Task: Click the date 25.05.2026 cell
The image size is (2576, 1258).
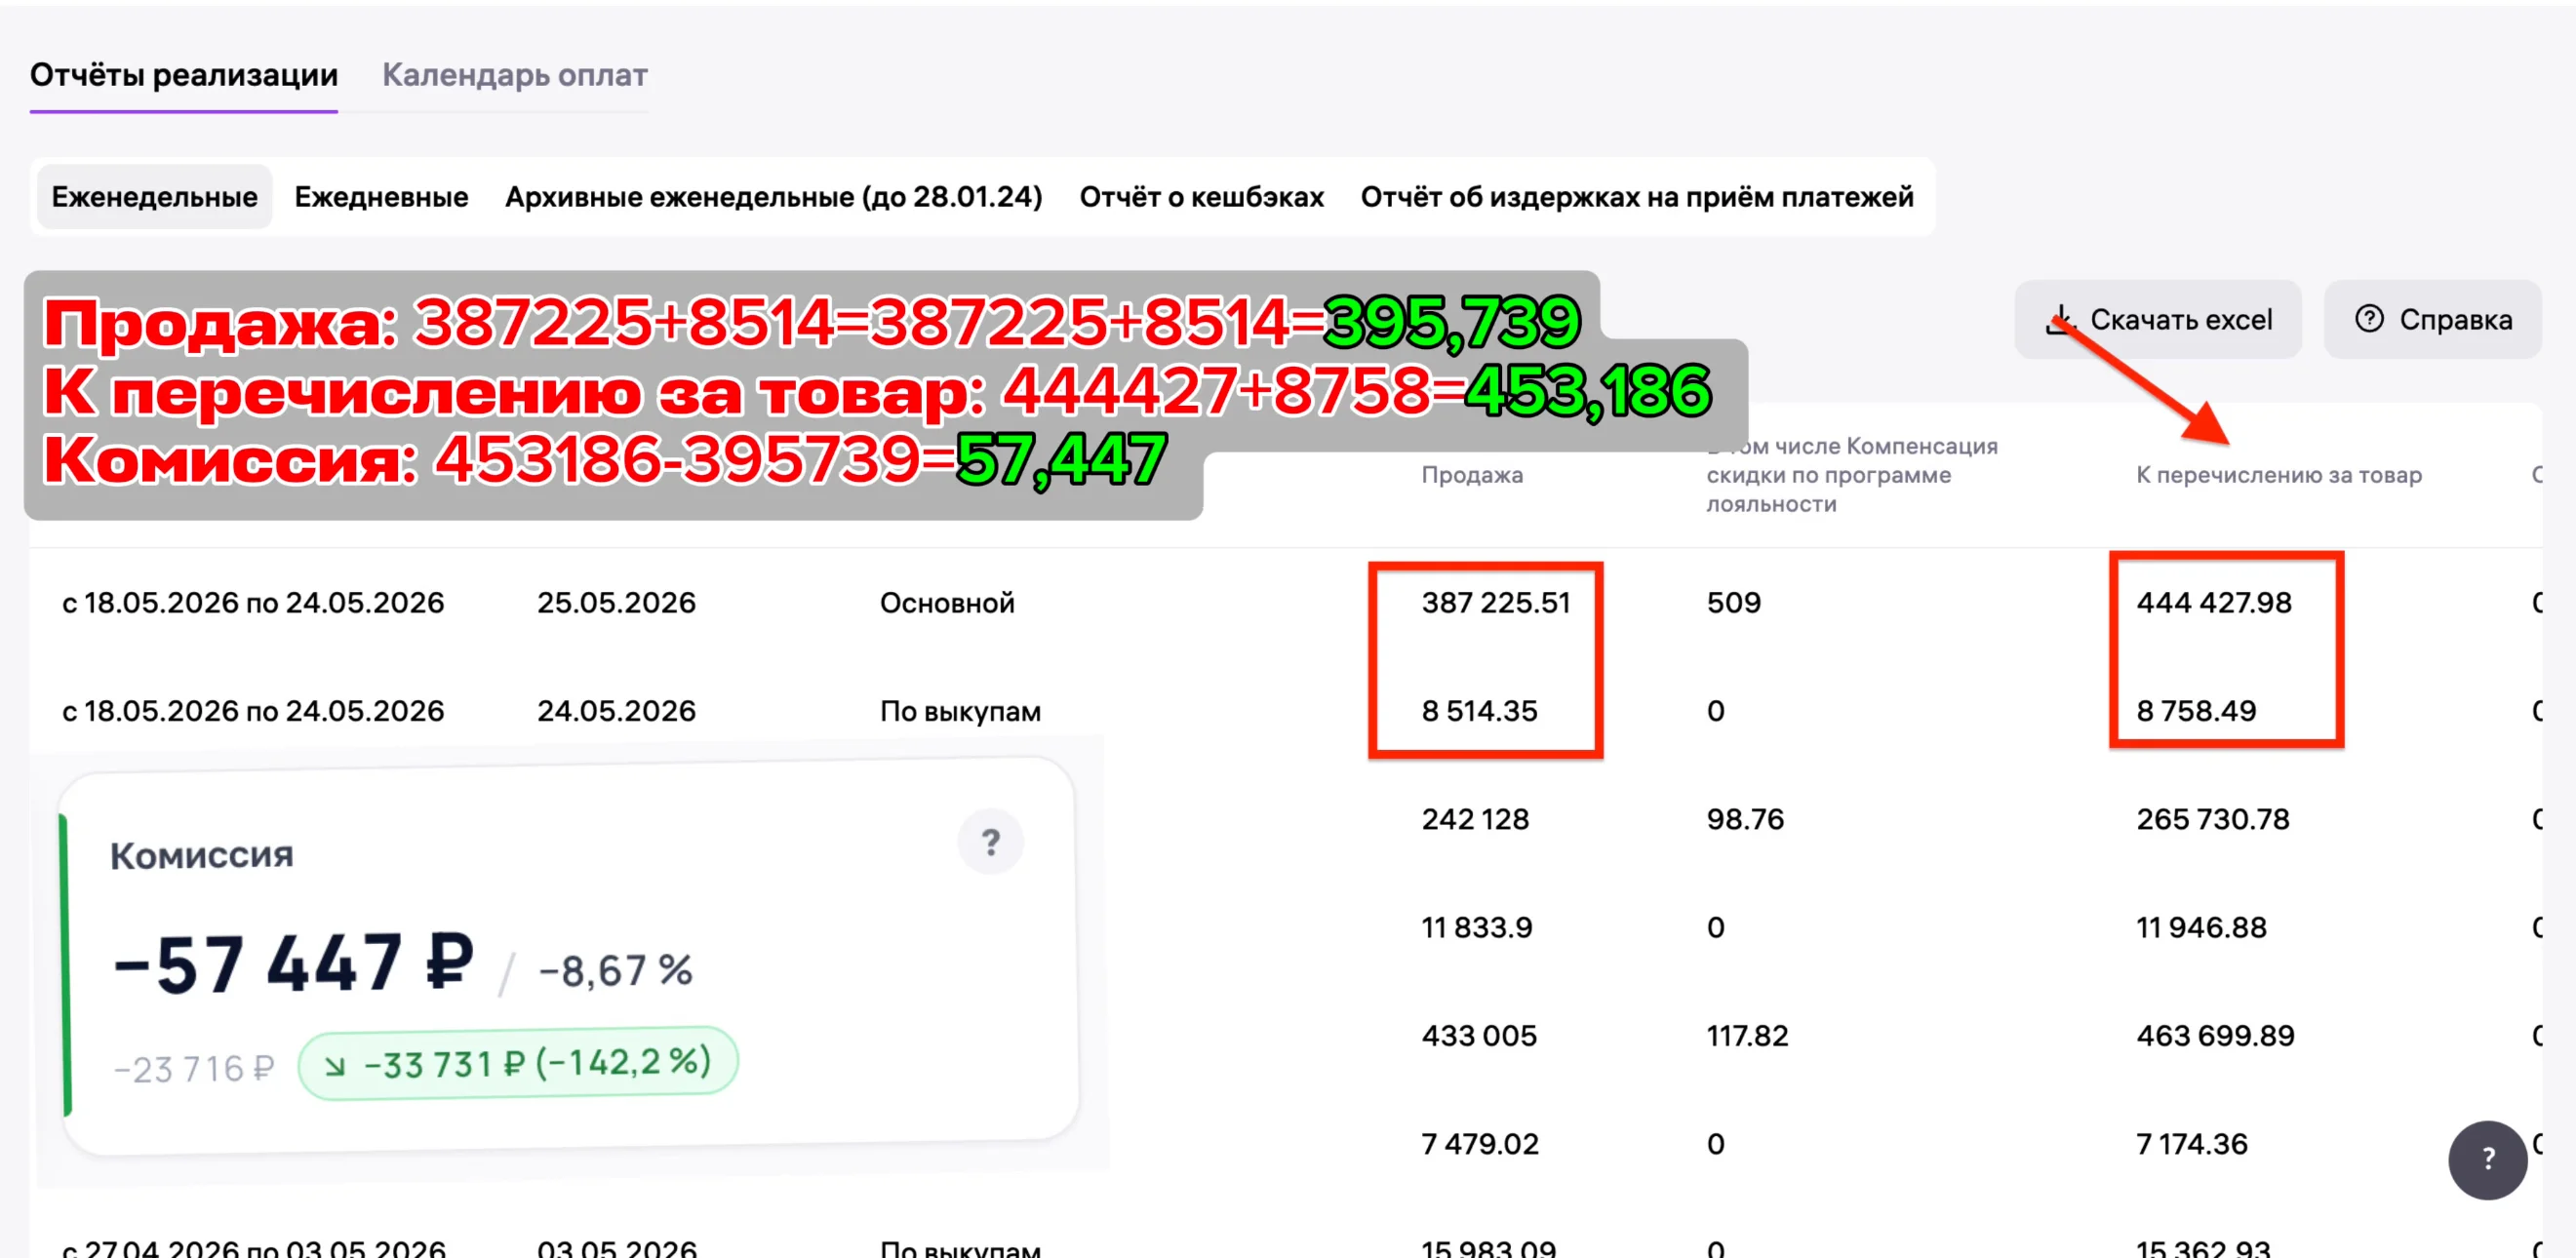Action: point(616,602)
